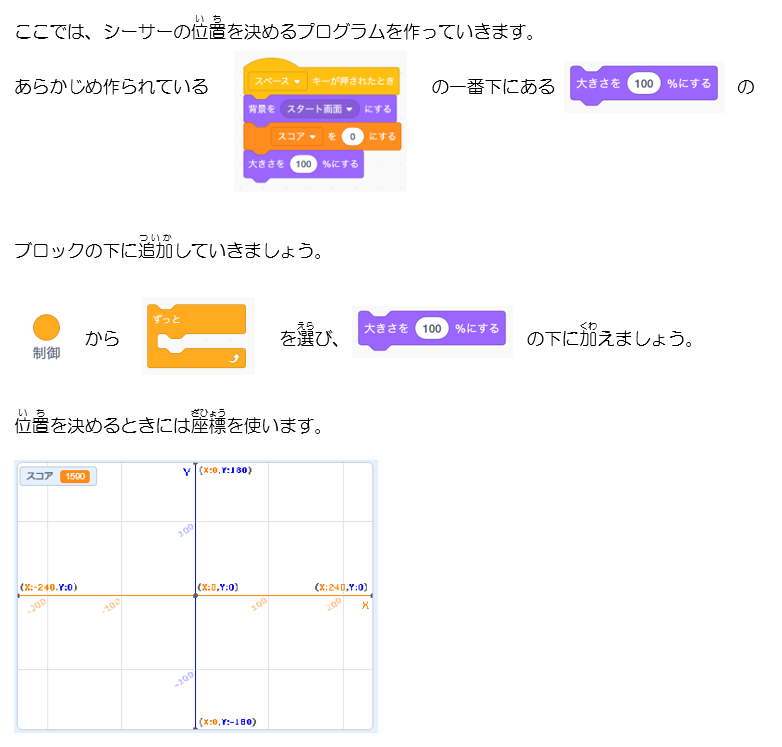Click the 大きさを block beside the ずっと block
The image size is (782, 747).
431,328
